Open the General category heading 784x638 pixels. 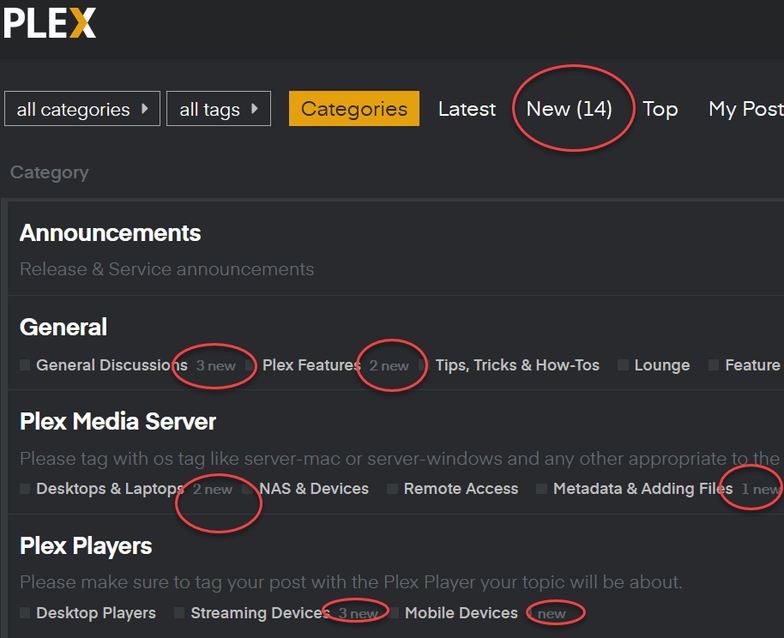point(63,327)
